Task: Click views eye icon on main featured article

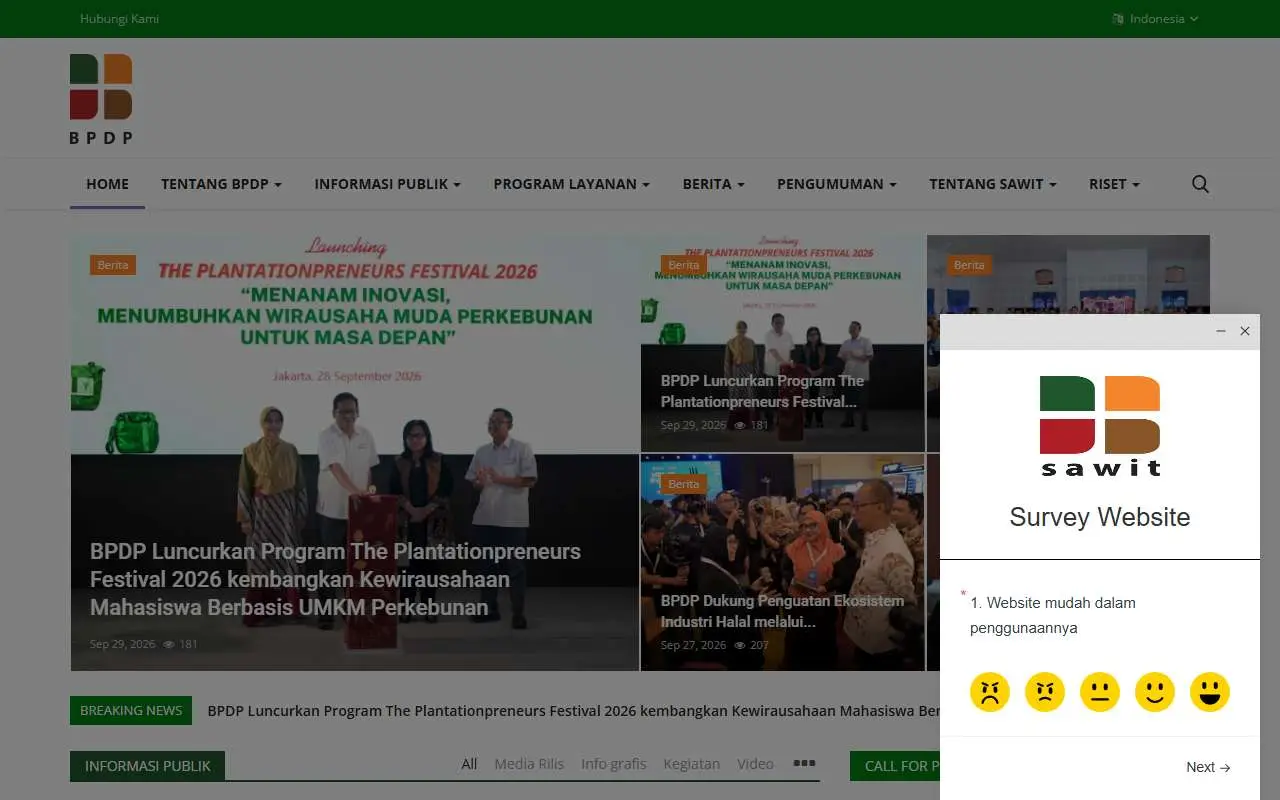Action: pyautogui.click(x=169, y=644)
